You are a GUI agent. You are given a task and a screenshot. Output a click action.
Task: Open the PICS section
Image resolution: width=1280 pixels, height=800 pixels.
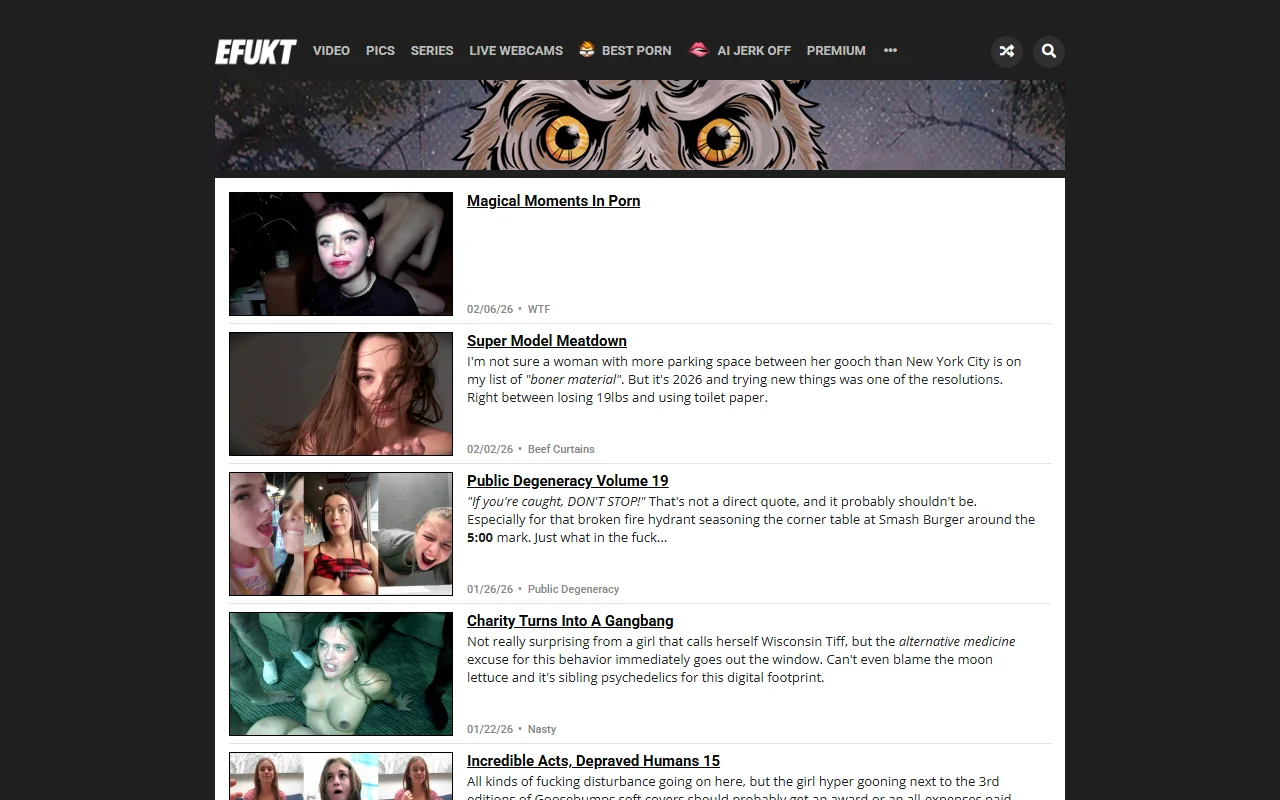click(x=380, y=50)
